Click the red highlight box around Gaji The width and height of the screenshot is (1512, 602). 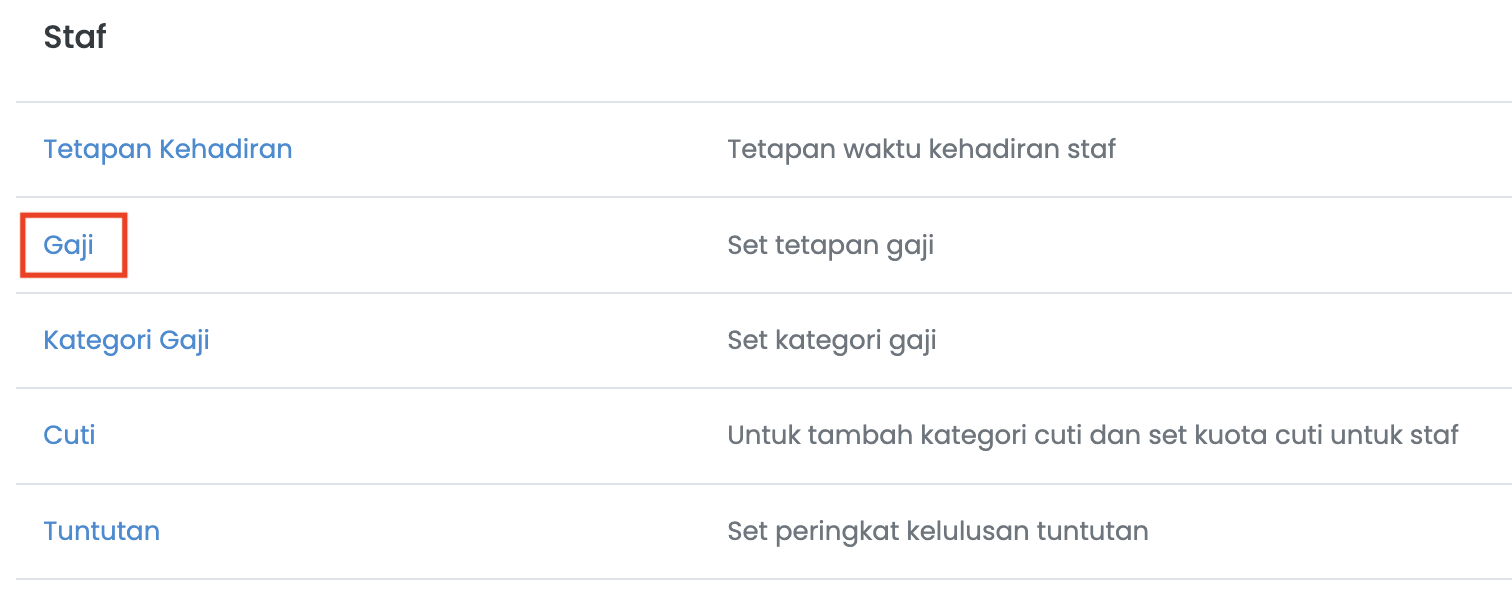[74, 245]
